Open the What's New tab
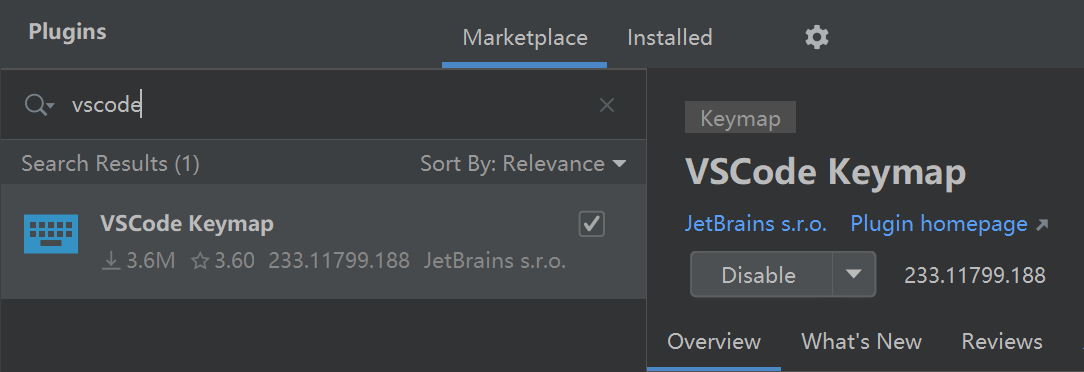This screenshot has height=372, width=1084. tap(861, 342)
